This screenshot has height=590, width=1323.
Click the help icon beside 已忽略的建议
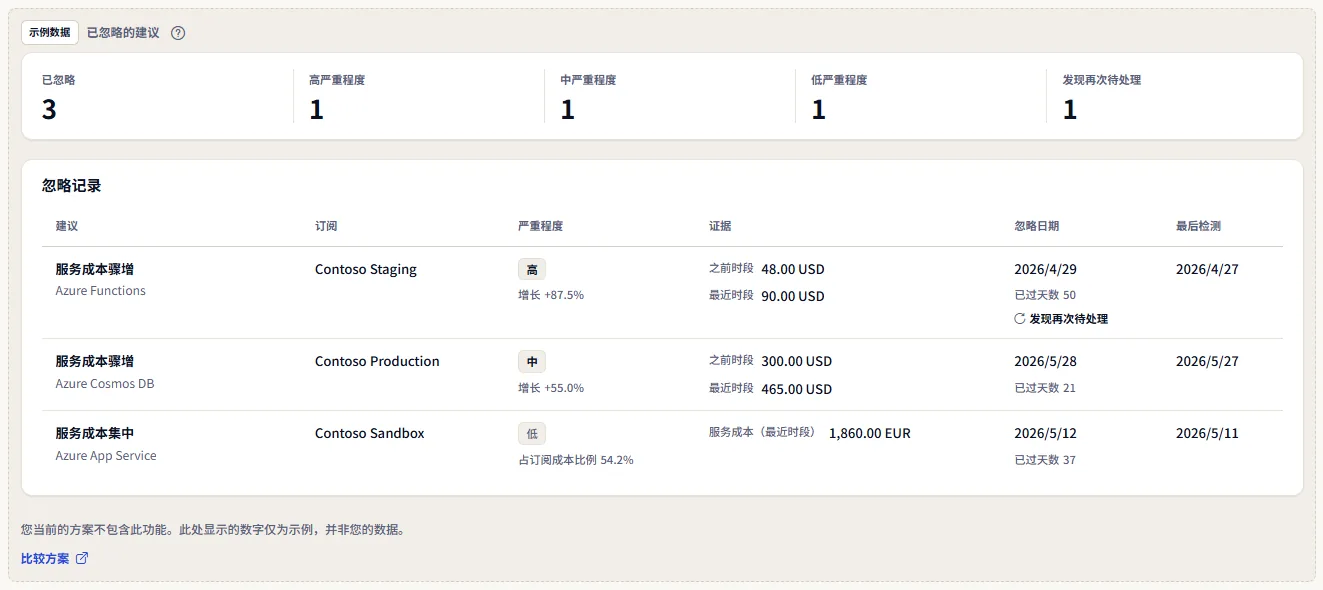pos(178,33)
